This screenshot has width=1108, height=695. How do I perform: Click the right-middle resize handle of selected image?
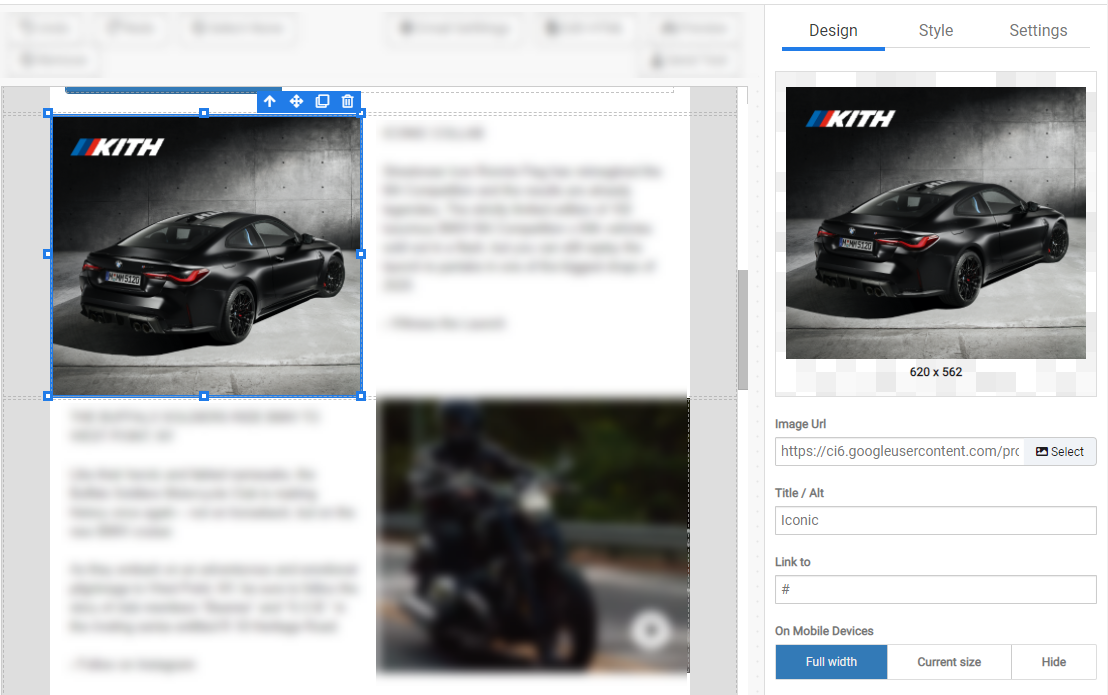point(361,254)
